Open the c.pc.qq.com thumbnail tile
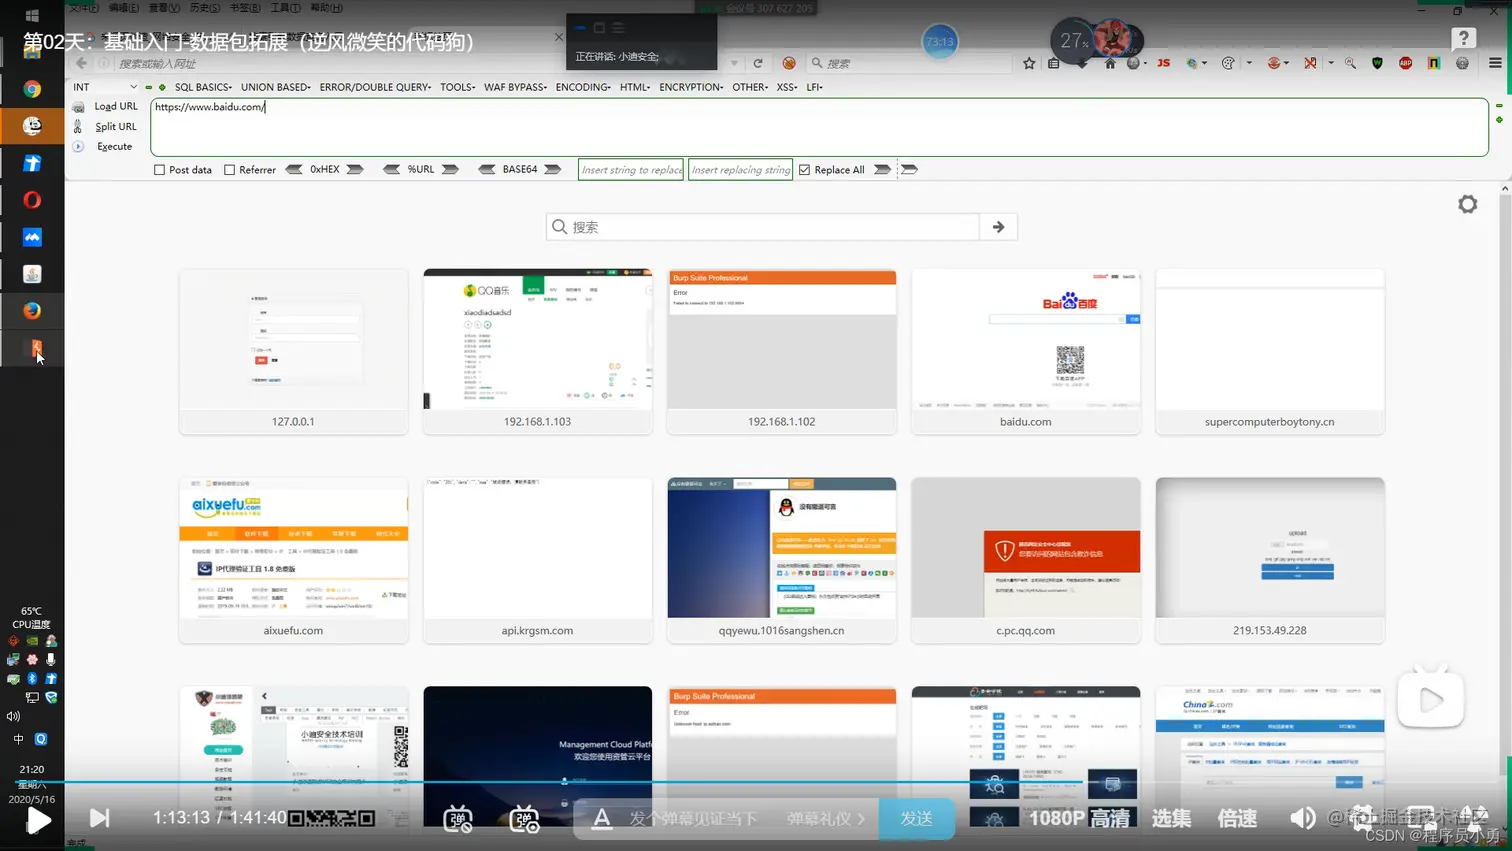The width and height of the screenshot is (1512, 851). (x=1026, y=560)
